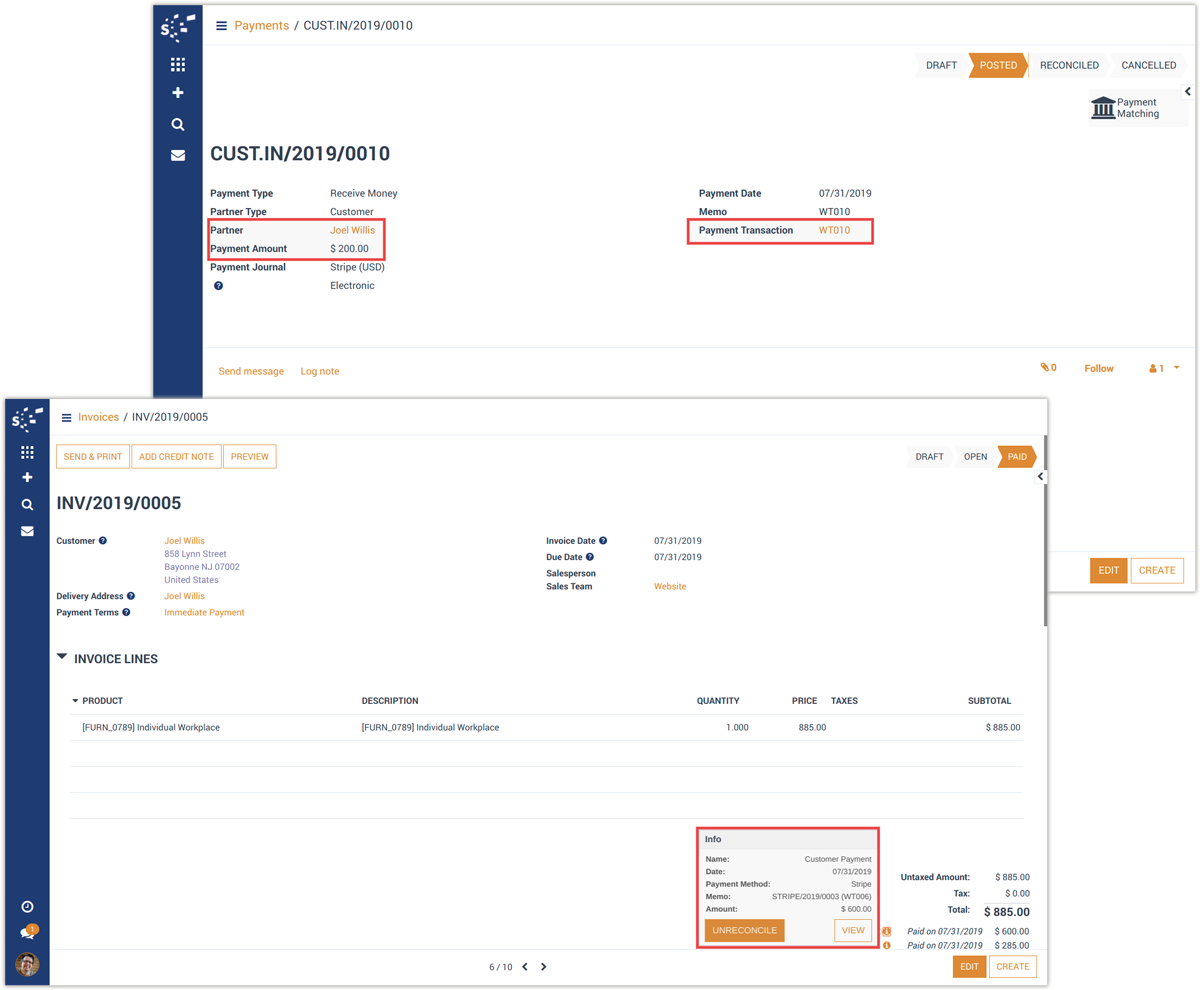
Task: Select the DRAFT status on the invoice
Action: pyautogui.click(x=929, y=457)
